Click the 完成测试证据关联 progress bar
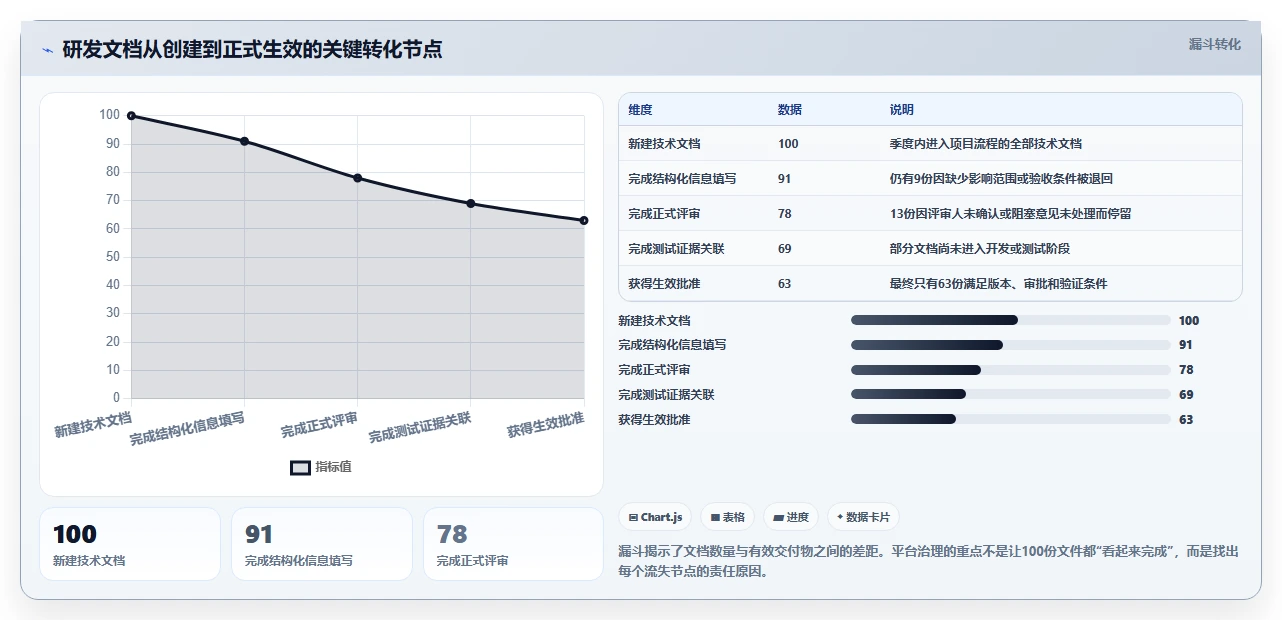 1011,395
